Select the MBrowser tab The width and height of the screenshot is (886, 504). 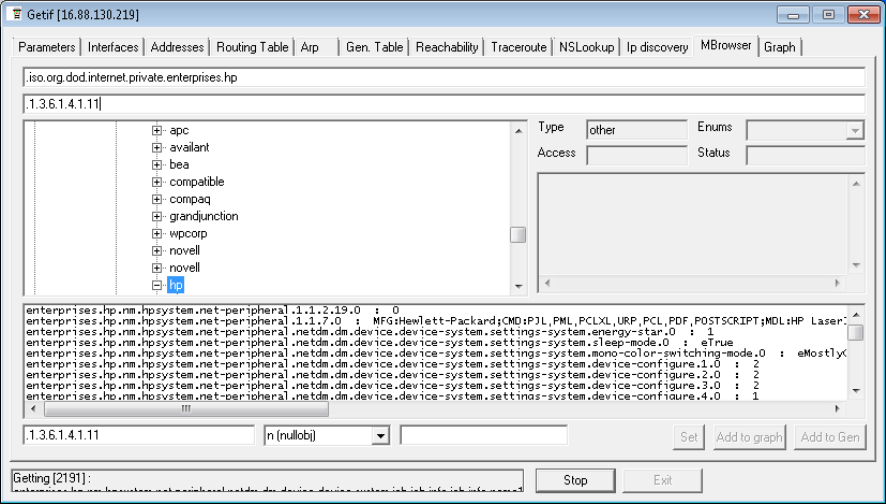click(x=726, y=45)
